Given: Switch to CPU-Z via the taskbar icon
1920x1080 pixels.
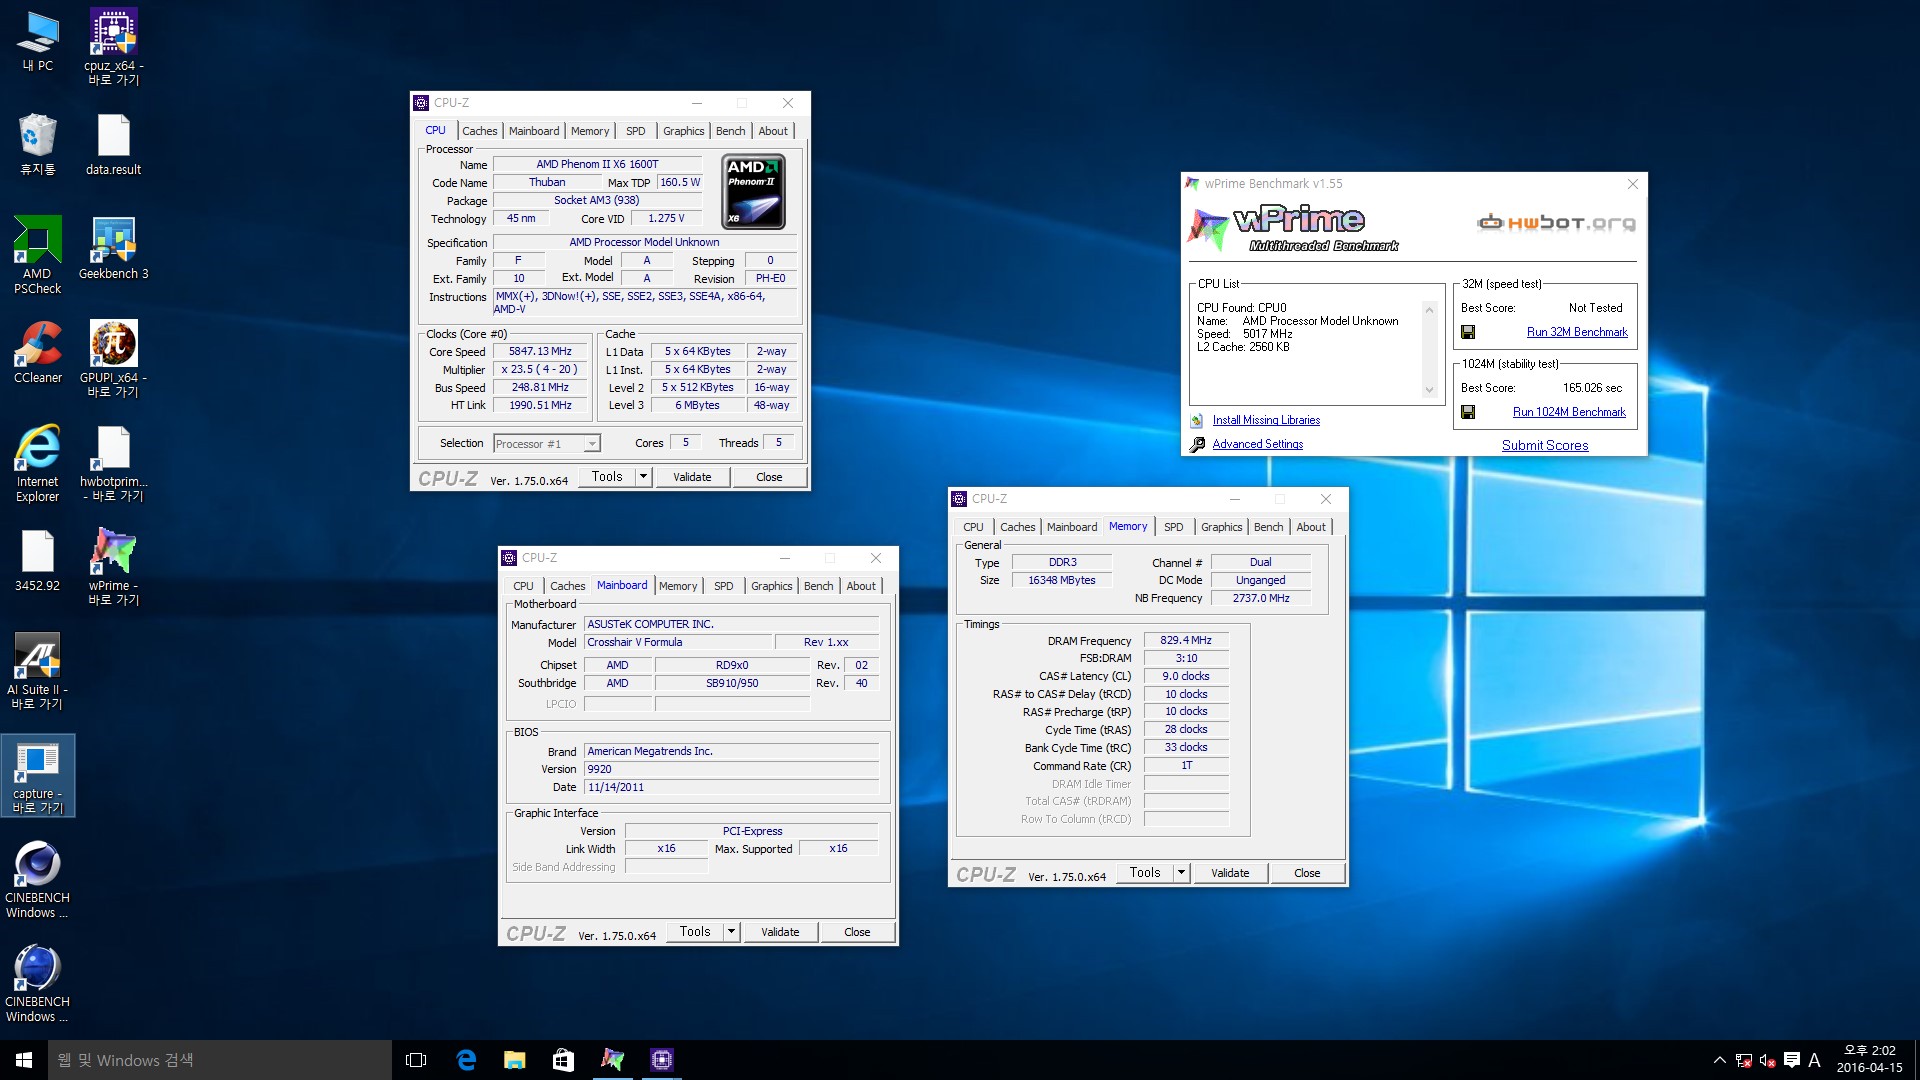Looking at the screenshot, I should [662, 1060].
